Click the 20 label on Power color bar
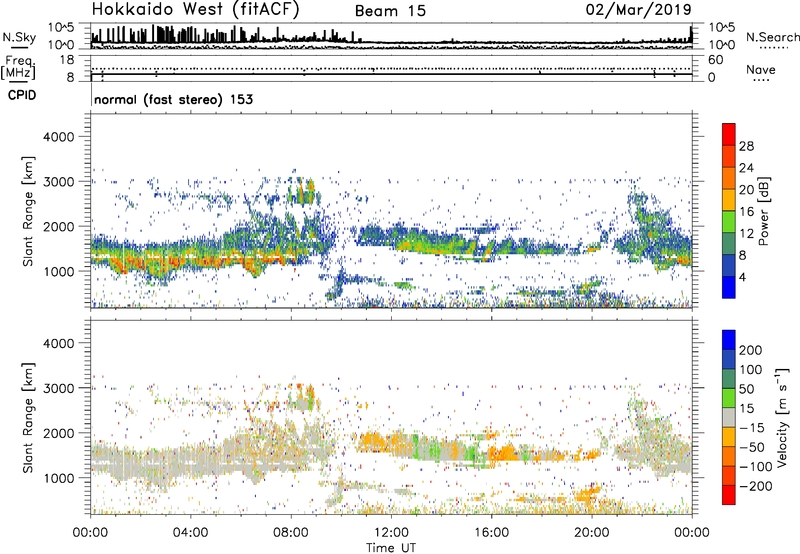This screenshot has height=554, width=800. (746, 190)
